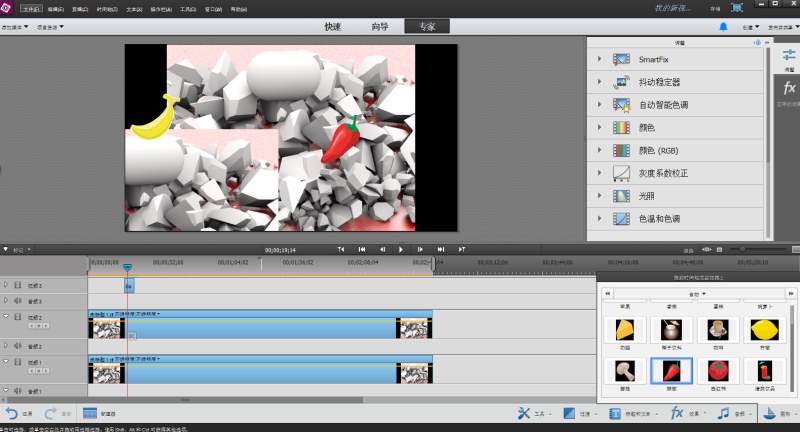Viewport: 800px width, 432px height.
Task: Collapse the Video 2 track triangle
Action: point(6,316)
